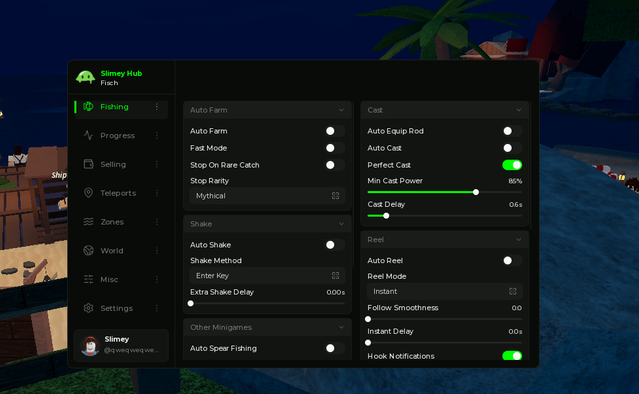The width and height of the screenshot is (639, 394).
Task: Click the Slimey Hub green slime logo
Action: [x=86, y=77]
